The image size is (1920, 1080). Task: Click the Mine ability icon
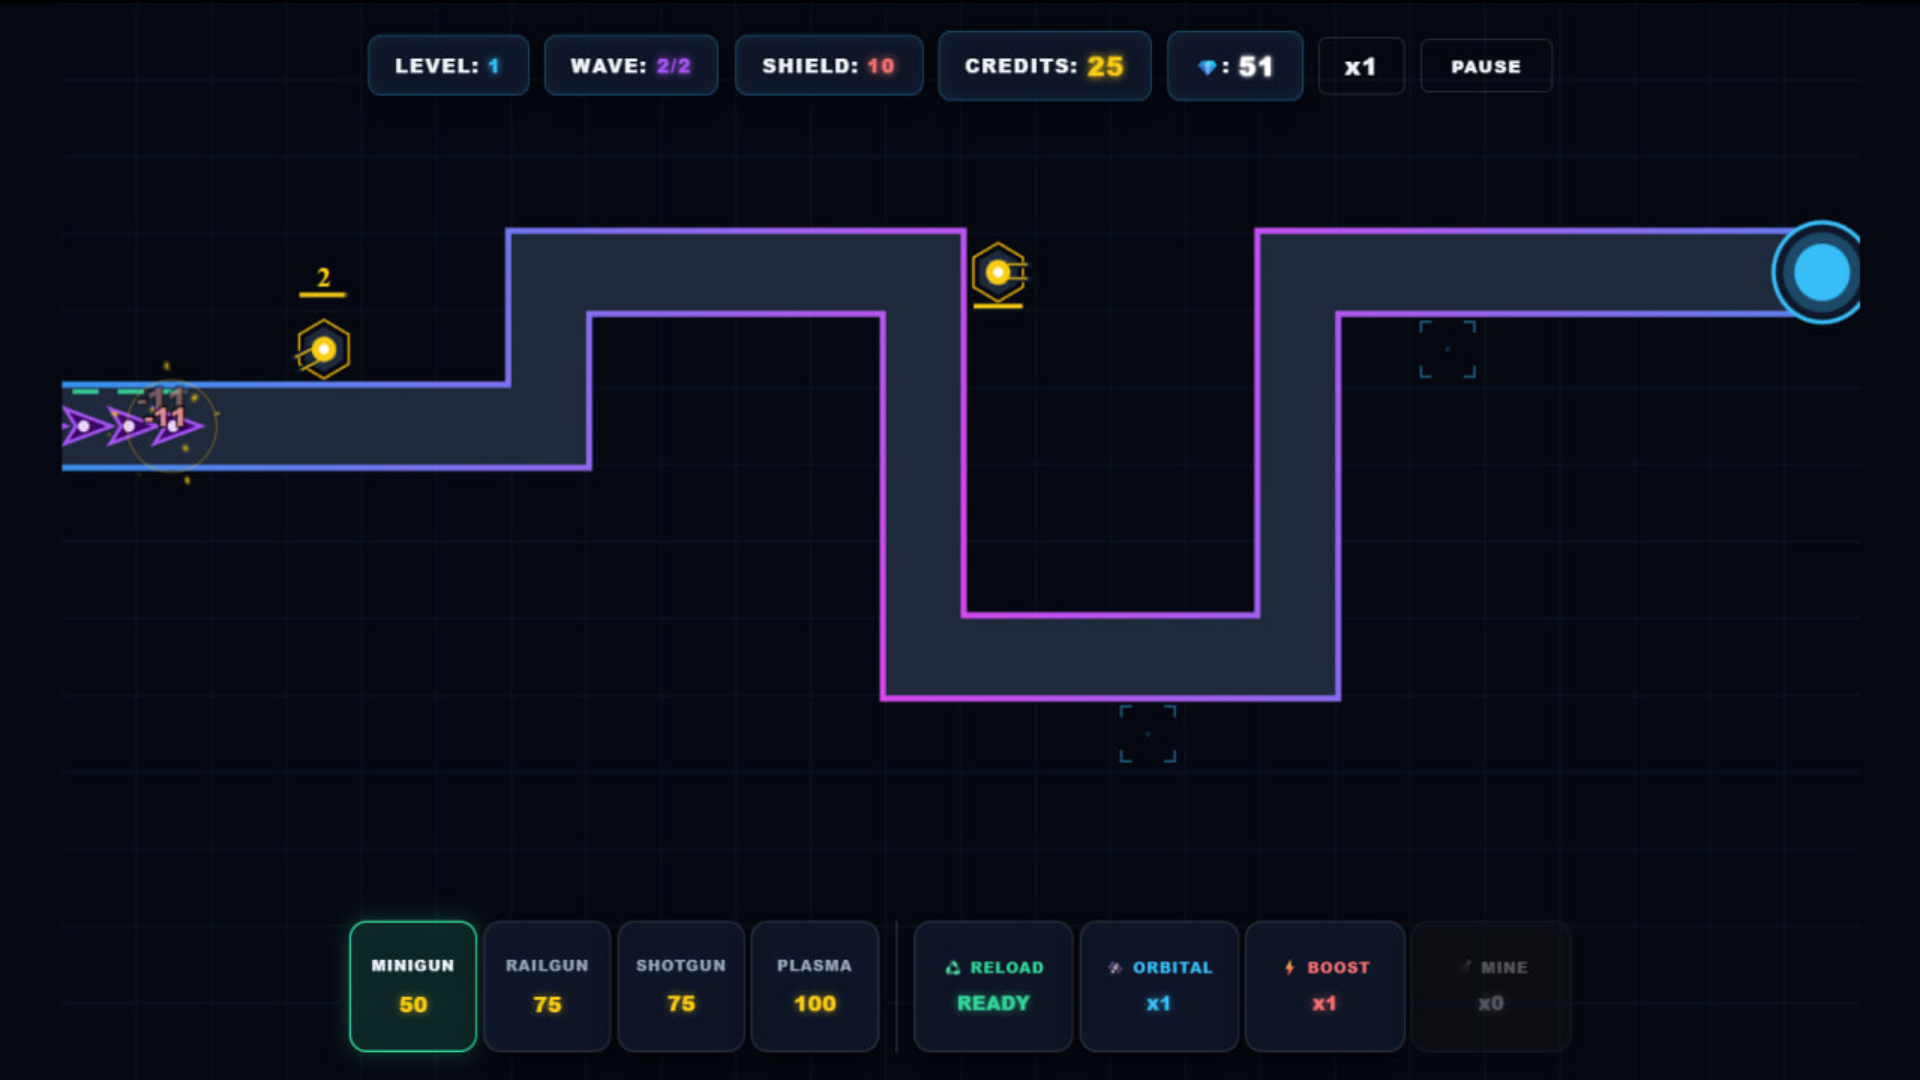coord(1490,986)
